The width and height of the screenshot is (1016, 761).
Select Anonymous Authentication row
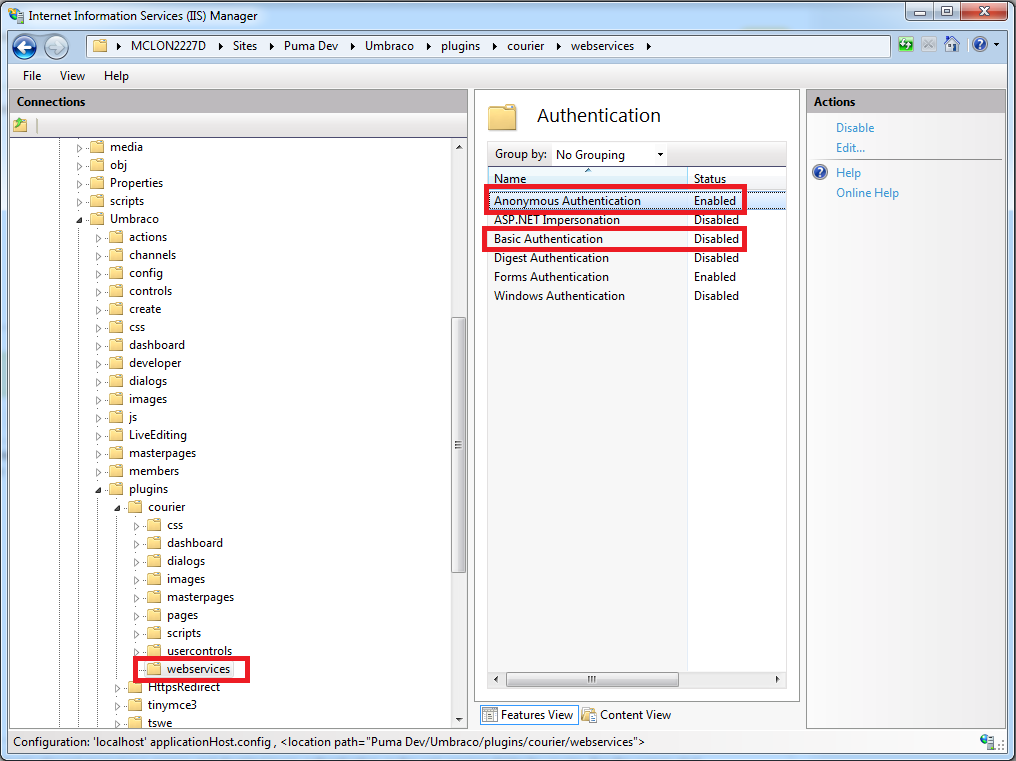click(x=637, y=201)
